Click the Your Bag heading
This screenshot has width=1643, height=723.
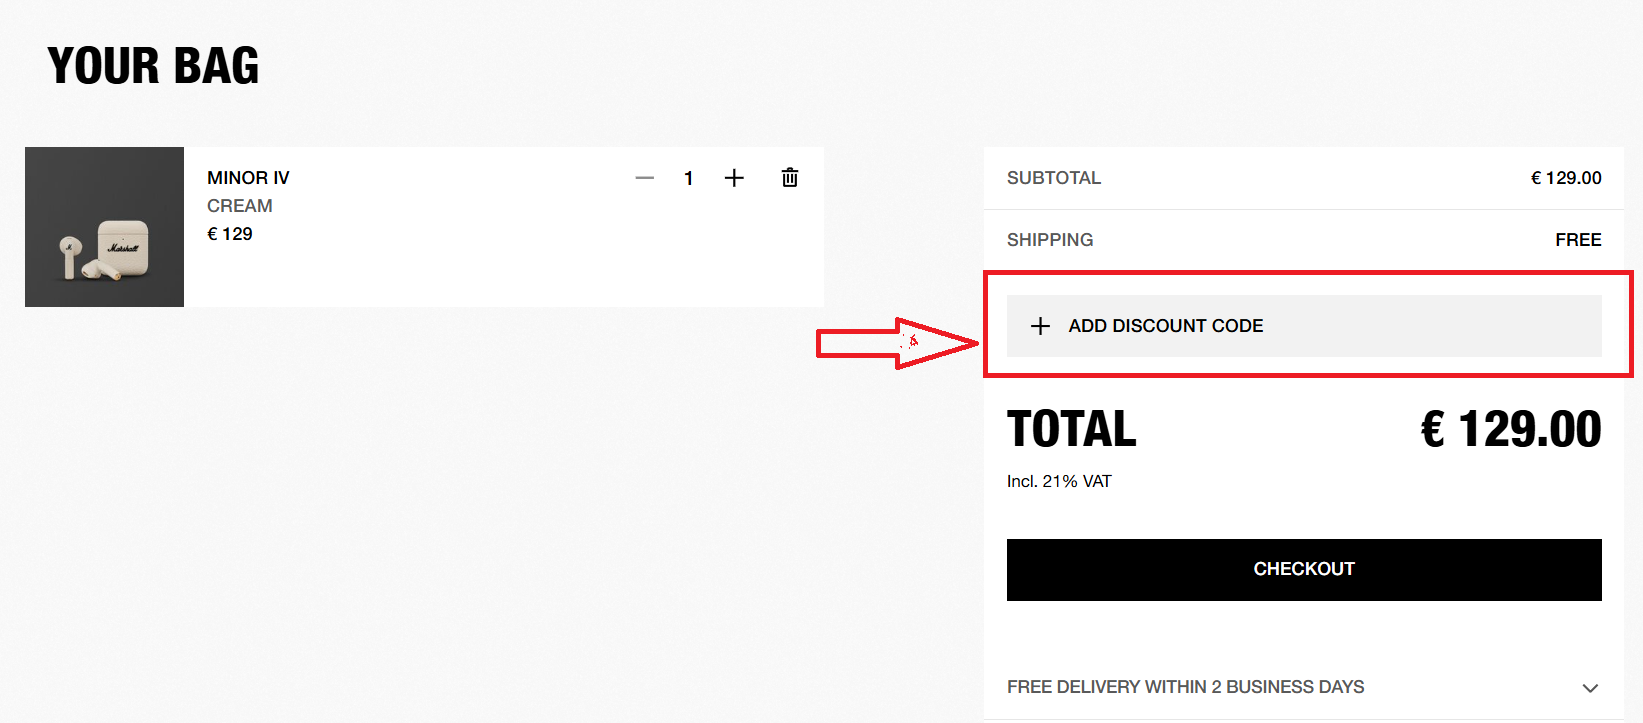click(x=153, y=66)
